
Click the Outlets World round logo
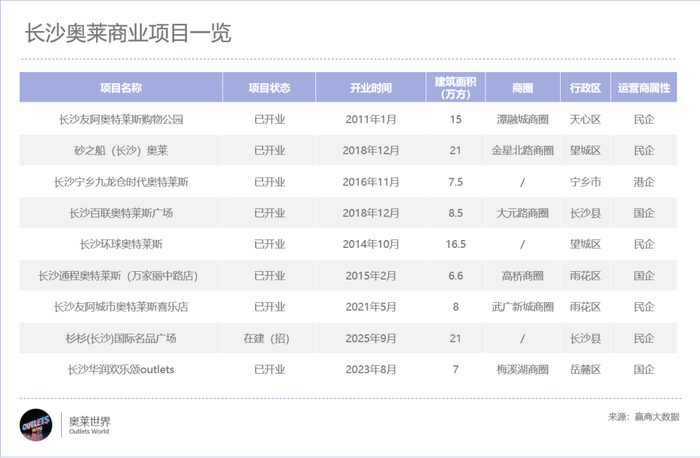coord(36,425)
